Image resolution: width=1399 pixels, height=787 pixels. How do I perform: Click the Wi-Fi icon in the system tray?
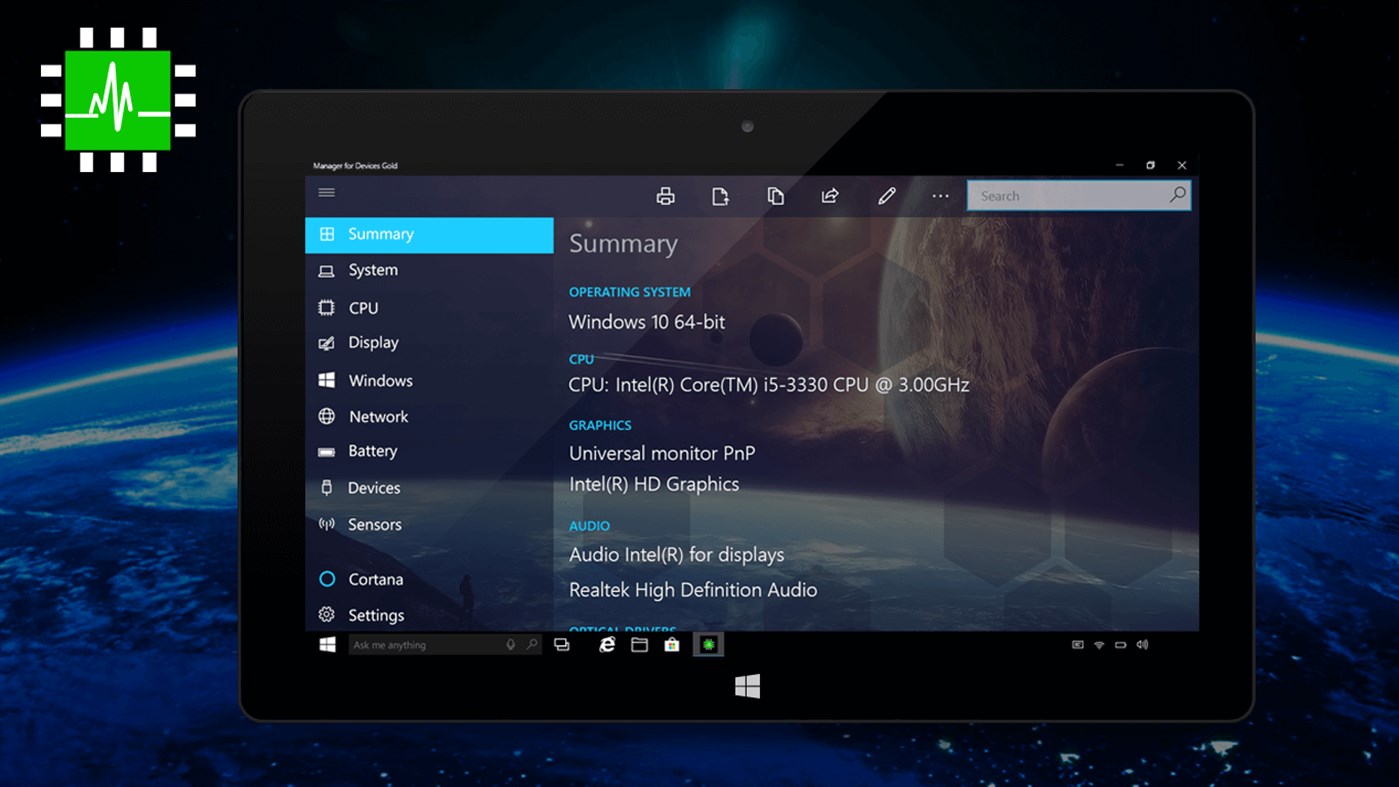(x=1098, y=644)
